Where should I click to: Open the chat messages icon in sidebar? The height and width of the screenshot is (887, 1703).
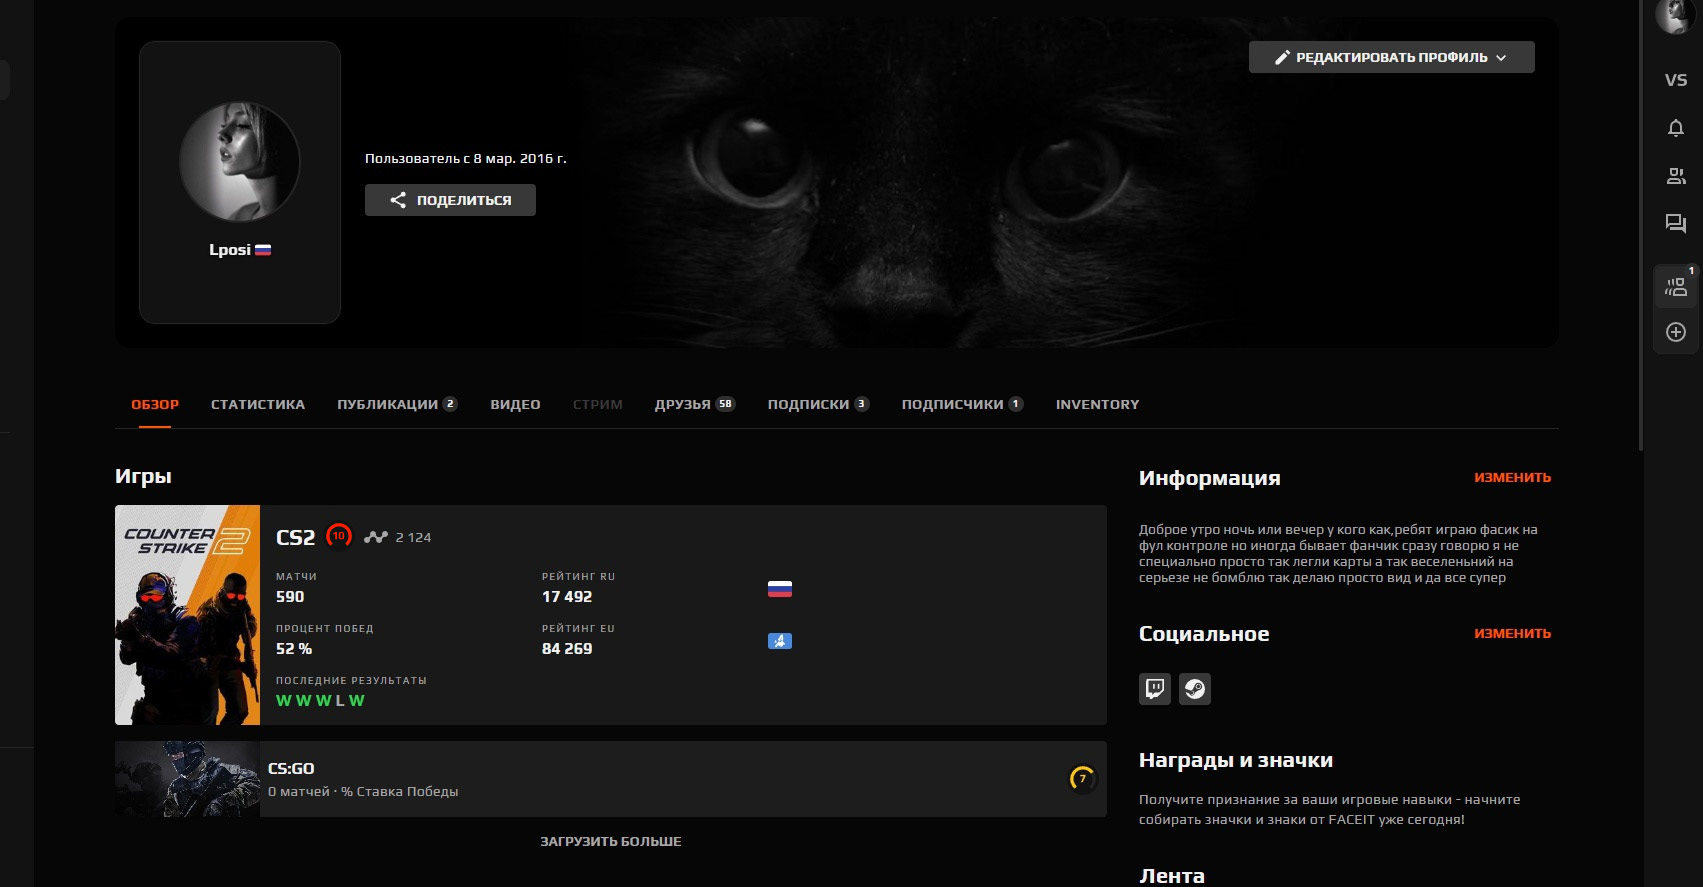(1676, 223)
